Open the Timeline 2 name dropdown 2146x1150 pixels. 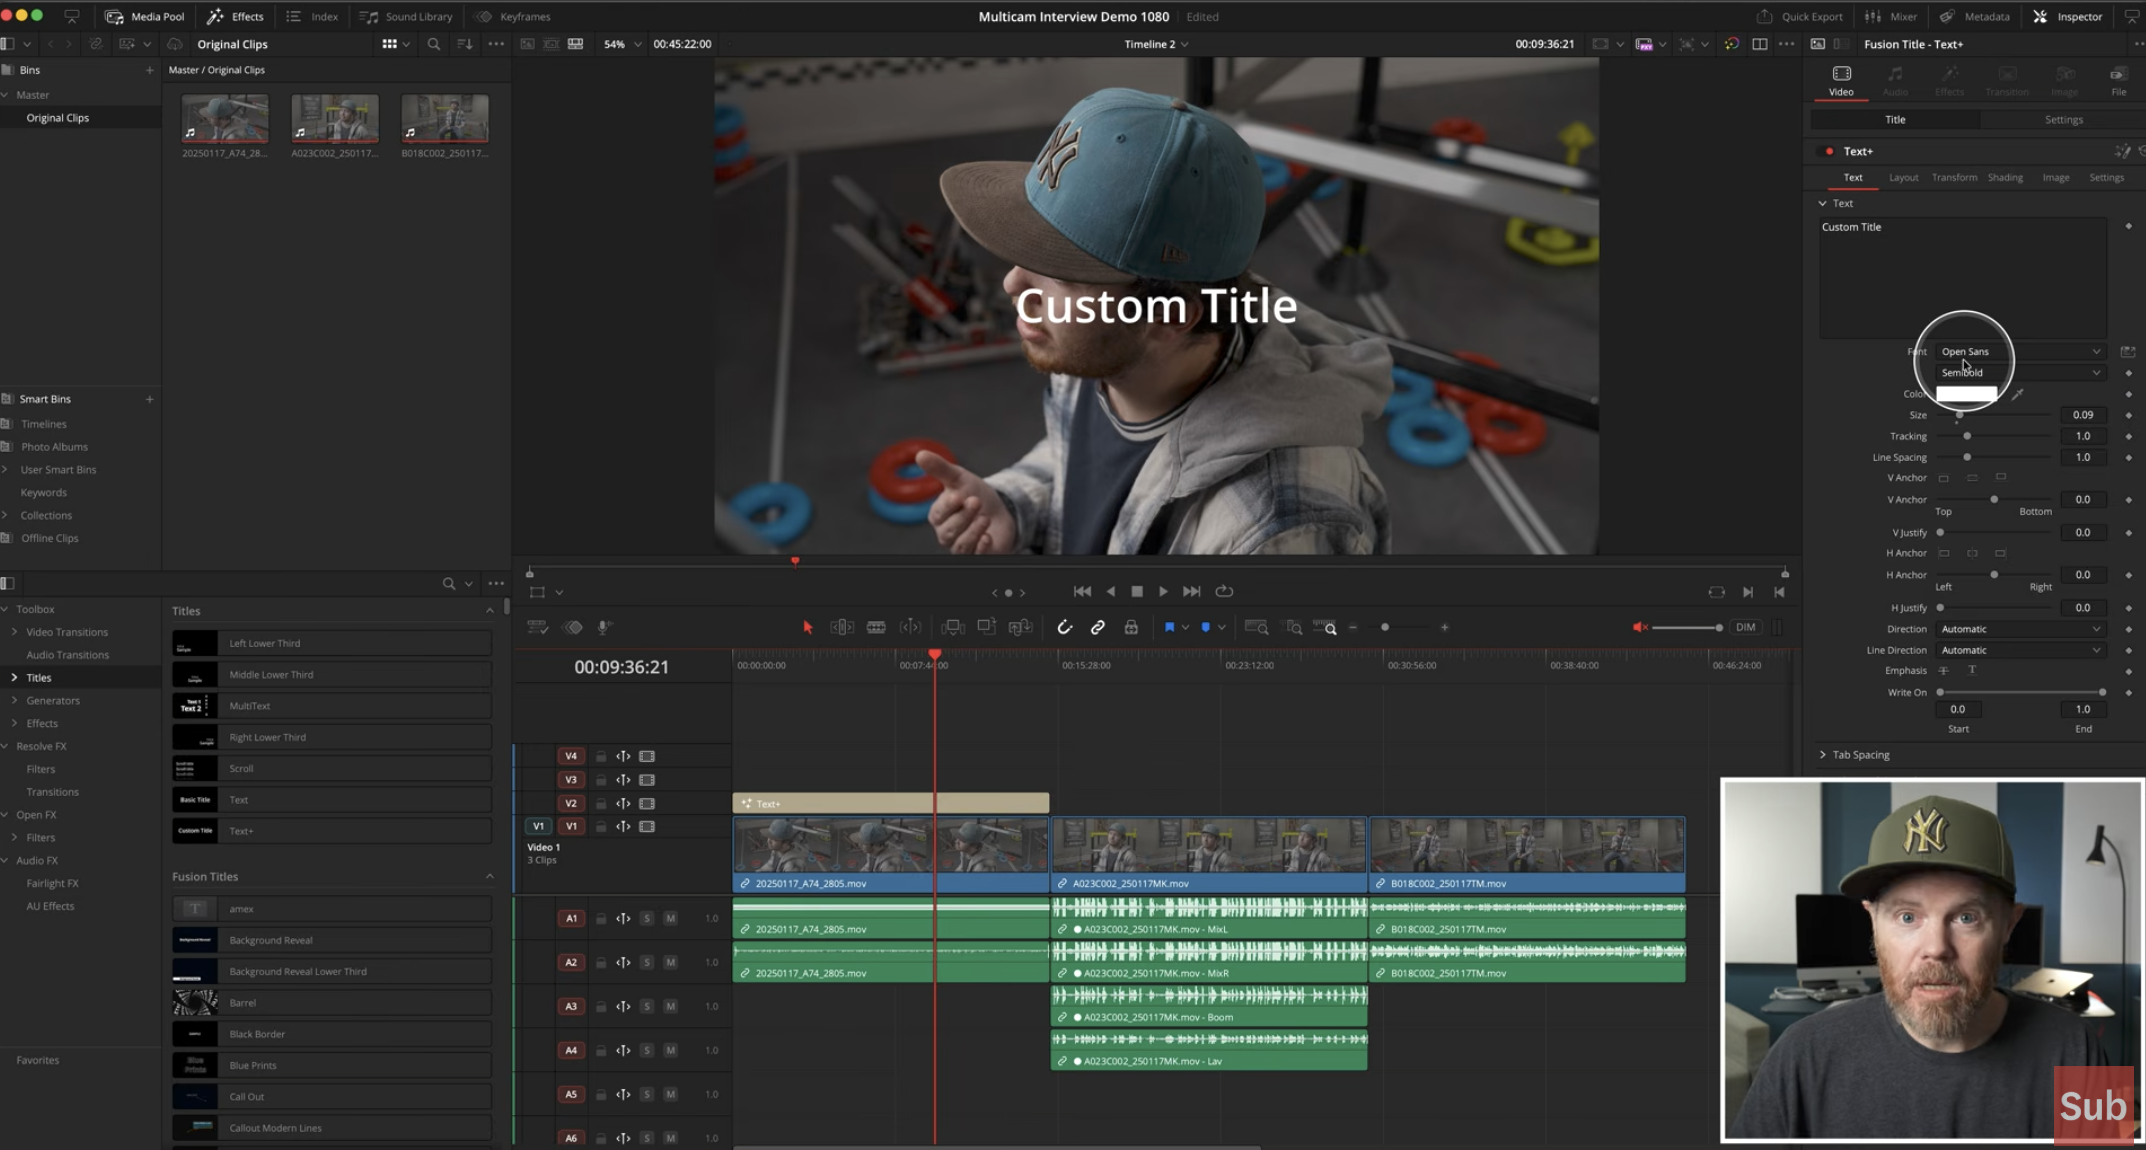click(x=1156, y=44)
